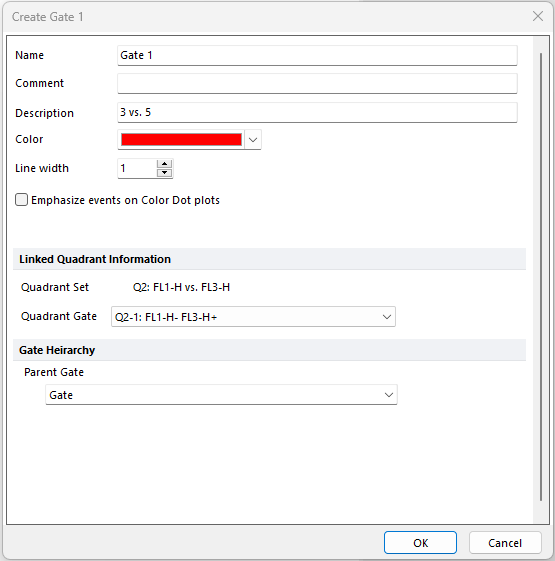
Task: Close the Create Gate 1 dialog
Action: pos(538,16)
